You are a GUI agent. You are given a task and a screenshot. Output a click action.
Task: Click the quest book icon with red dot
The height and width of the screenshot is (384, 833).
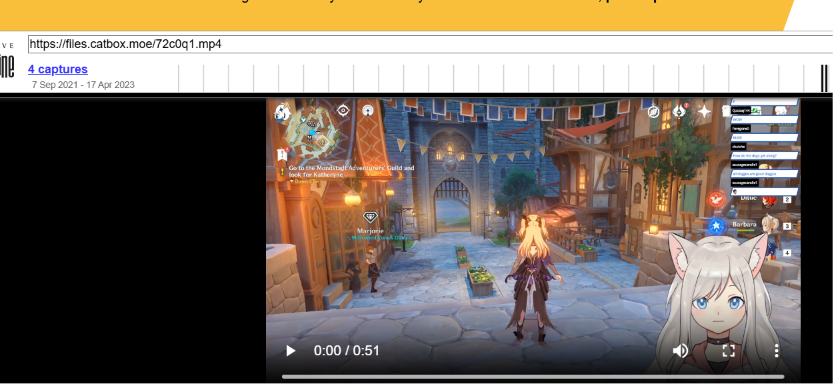coord(282,155)
